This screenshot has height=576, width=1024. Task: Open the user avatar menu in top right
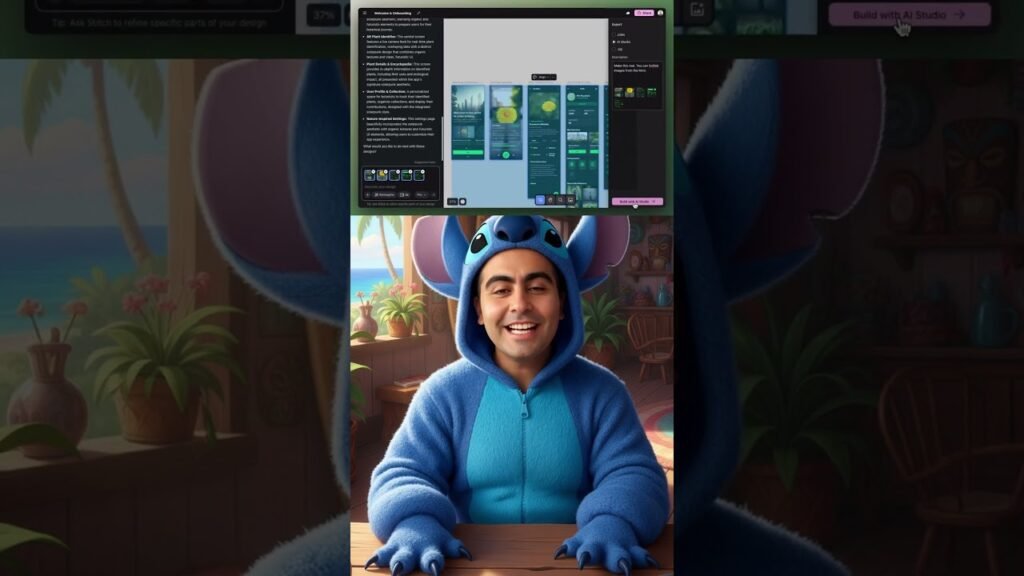[661, 13]
